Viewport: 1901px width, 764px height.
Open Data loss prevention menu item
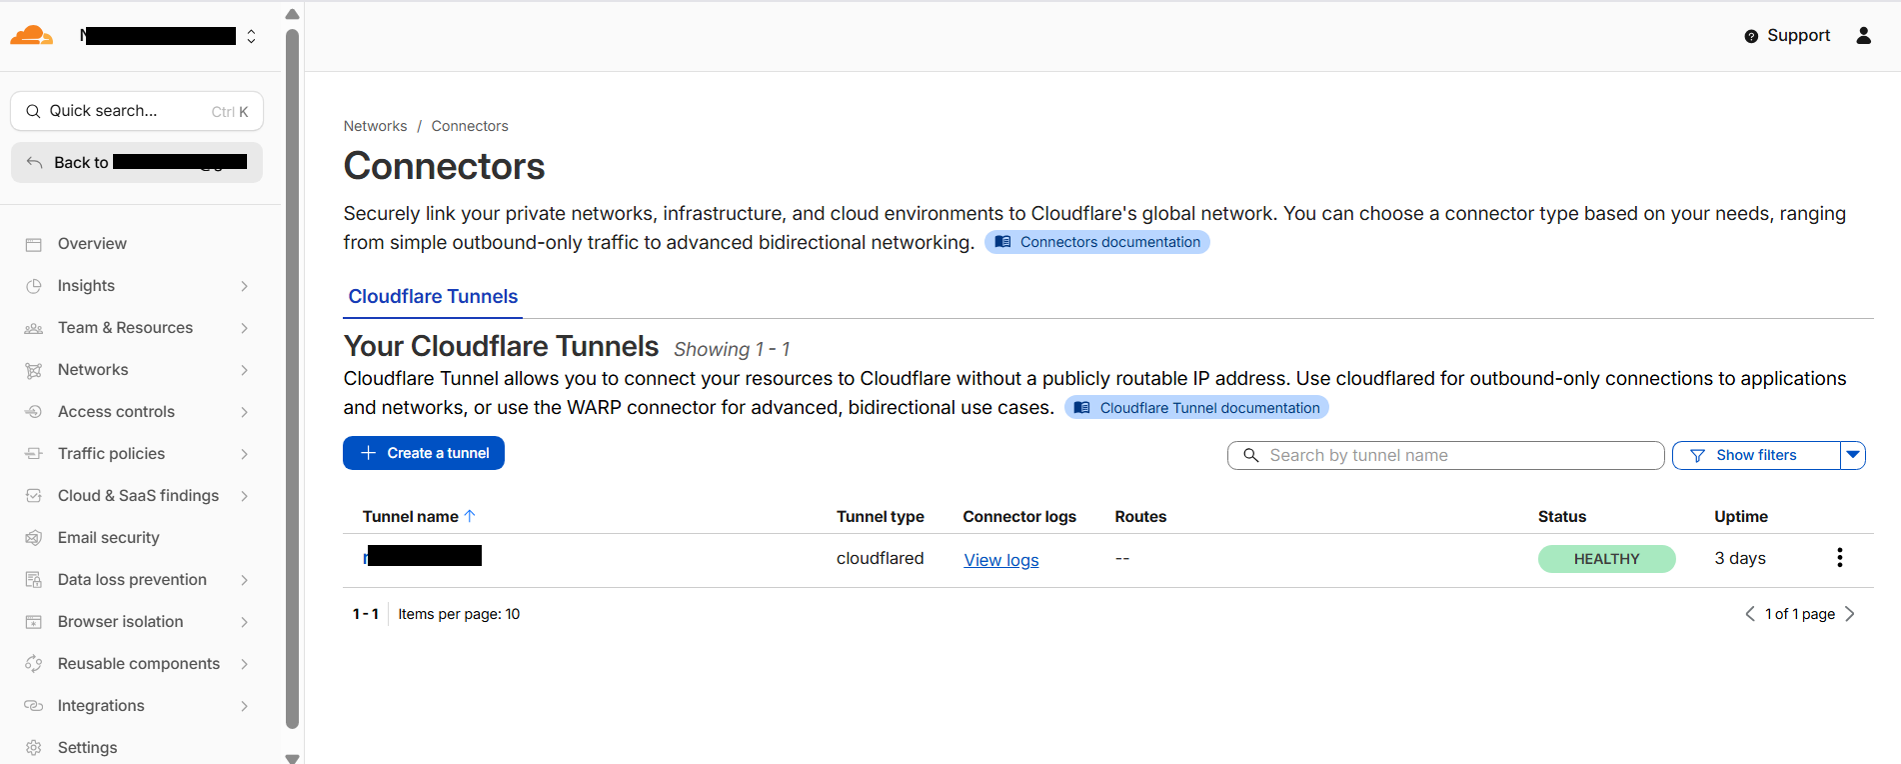(x=132, y=580)
